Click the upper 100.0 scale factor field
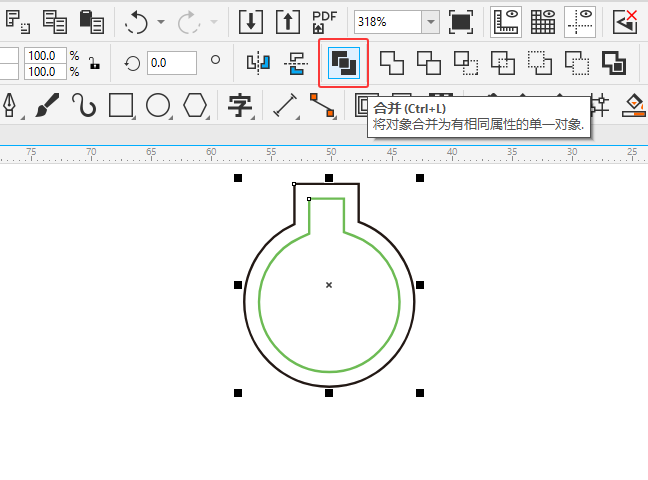The image size is (648, 480). point(45,55)
